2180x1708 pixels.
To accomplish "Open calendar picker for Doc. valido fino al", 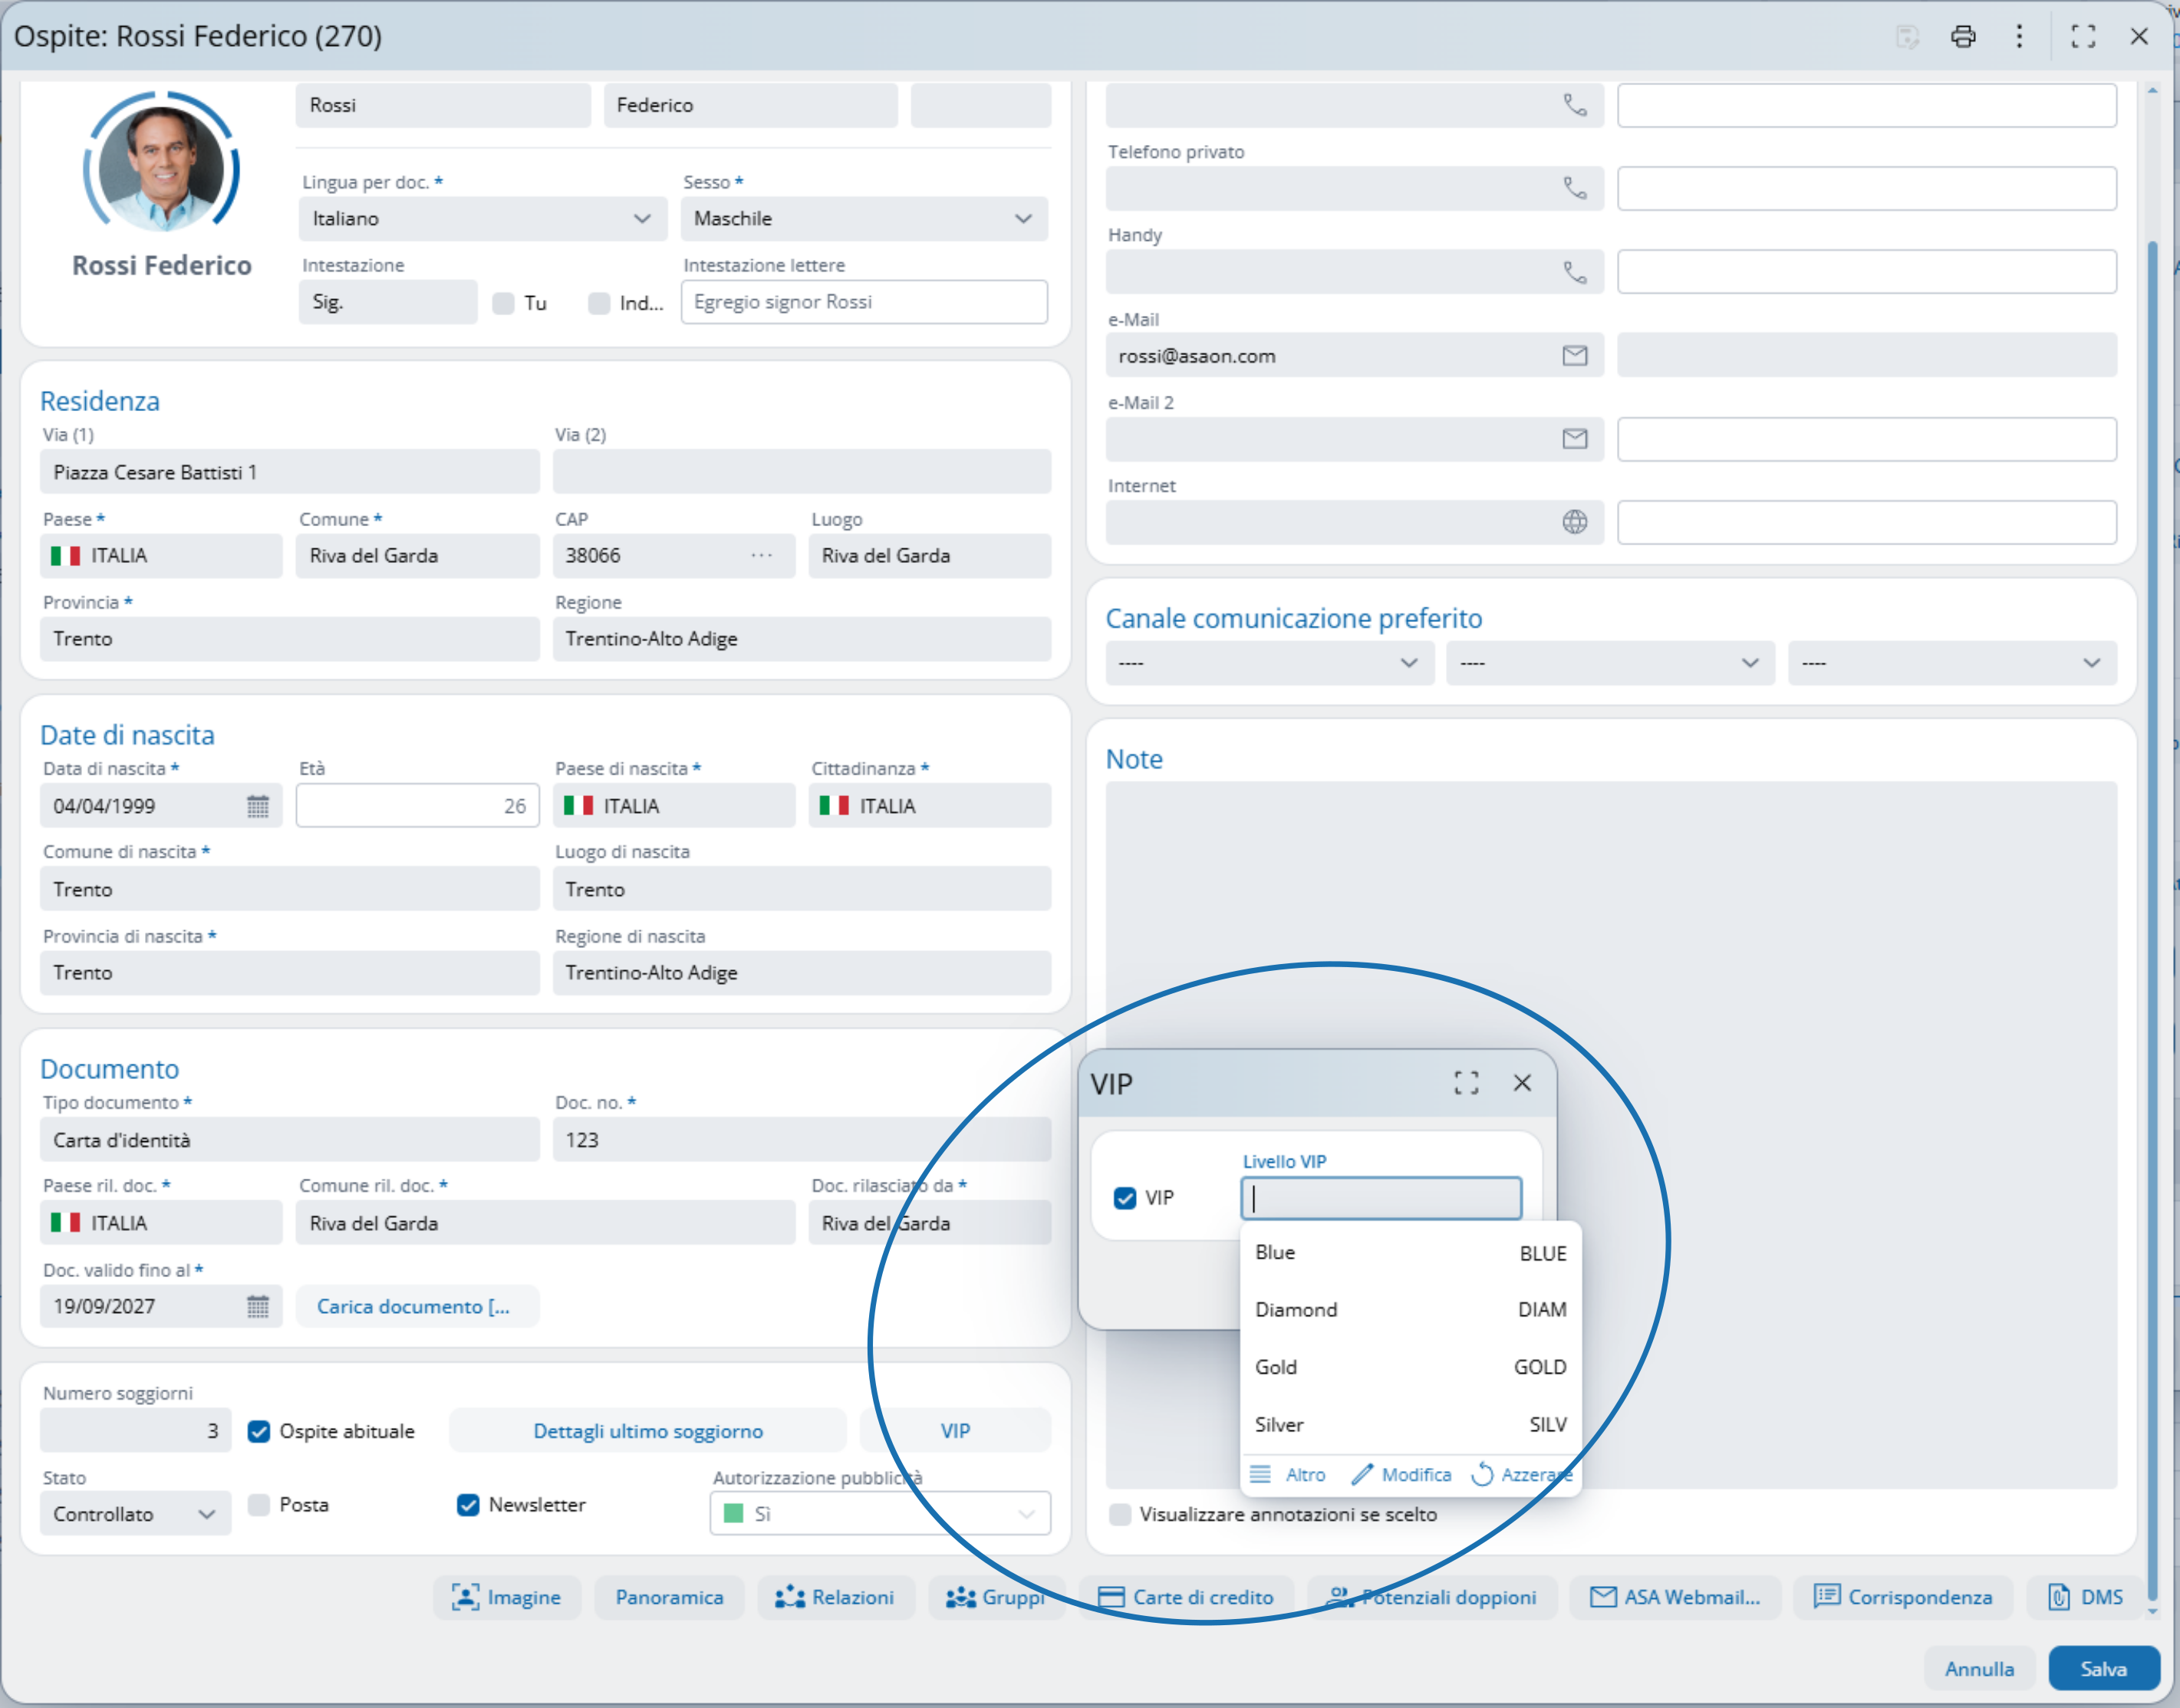I will [258, 1306].
